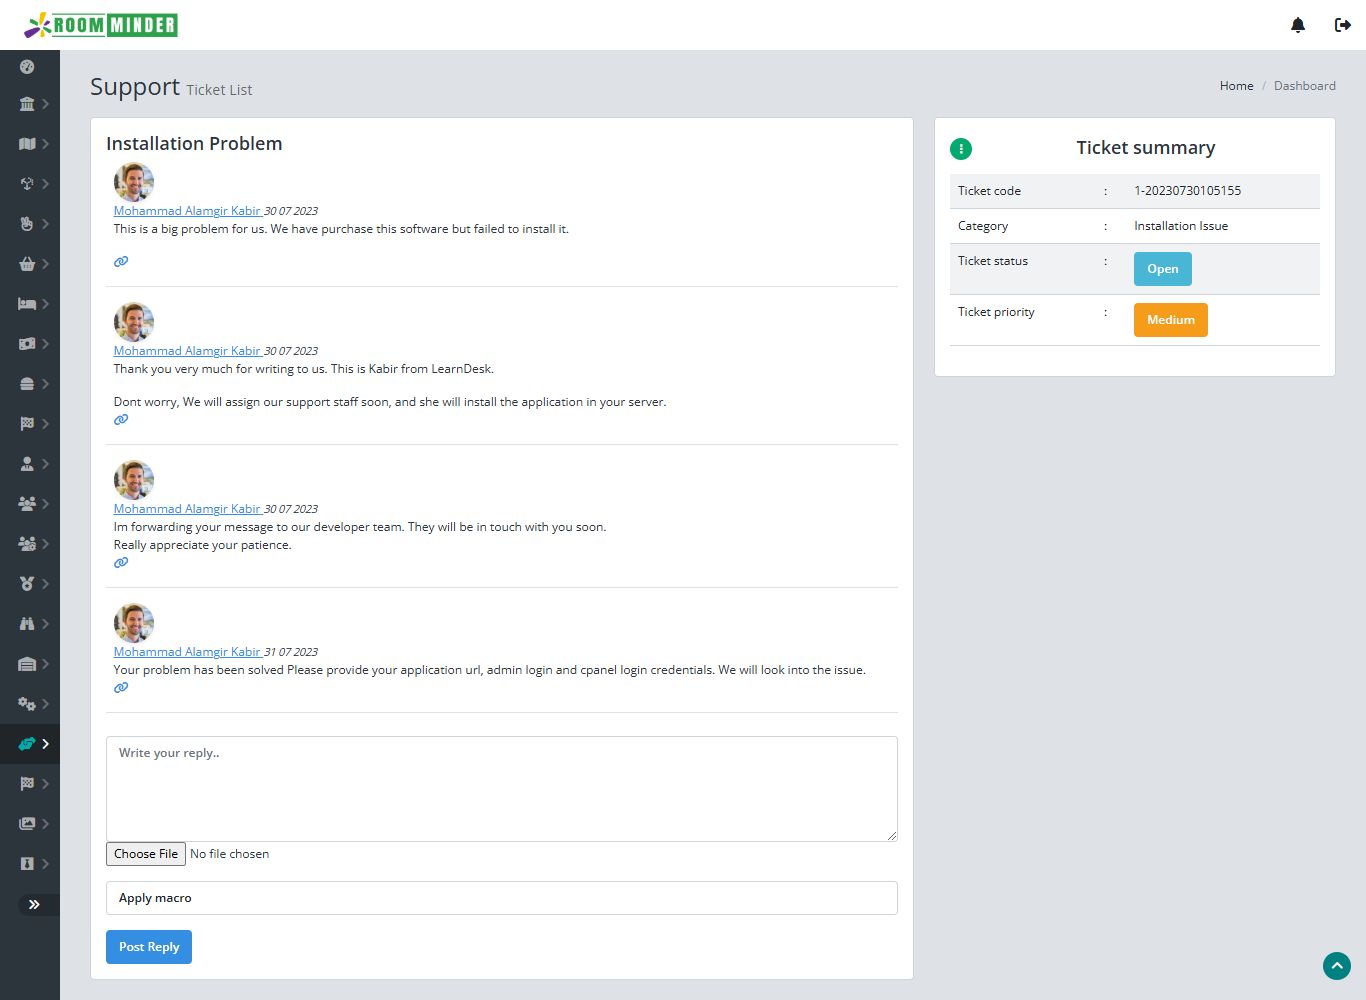Click the bank building sidebar icon
Viewport: 1366px width, 1000px height.
point(27,104)
